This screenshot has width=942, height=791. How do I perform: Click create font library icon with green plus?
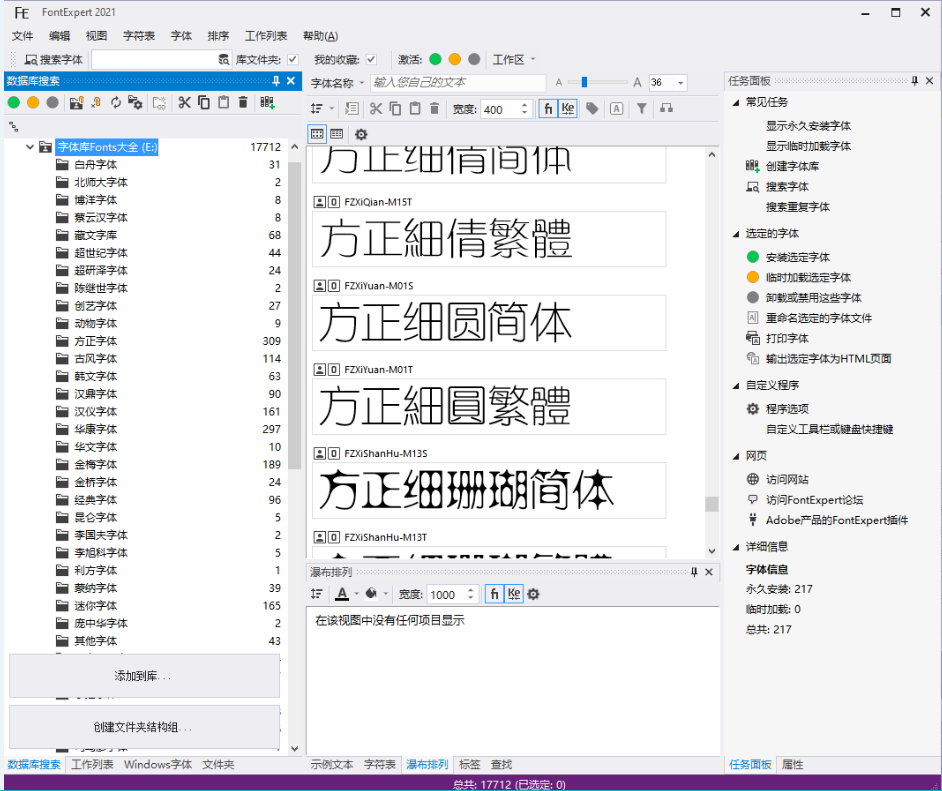267,103
